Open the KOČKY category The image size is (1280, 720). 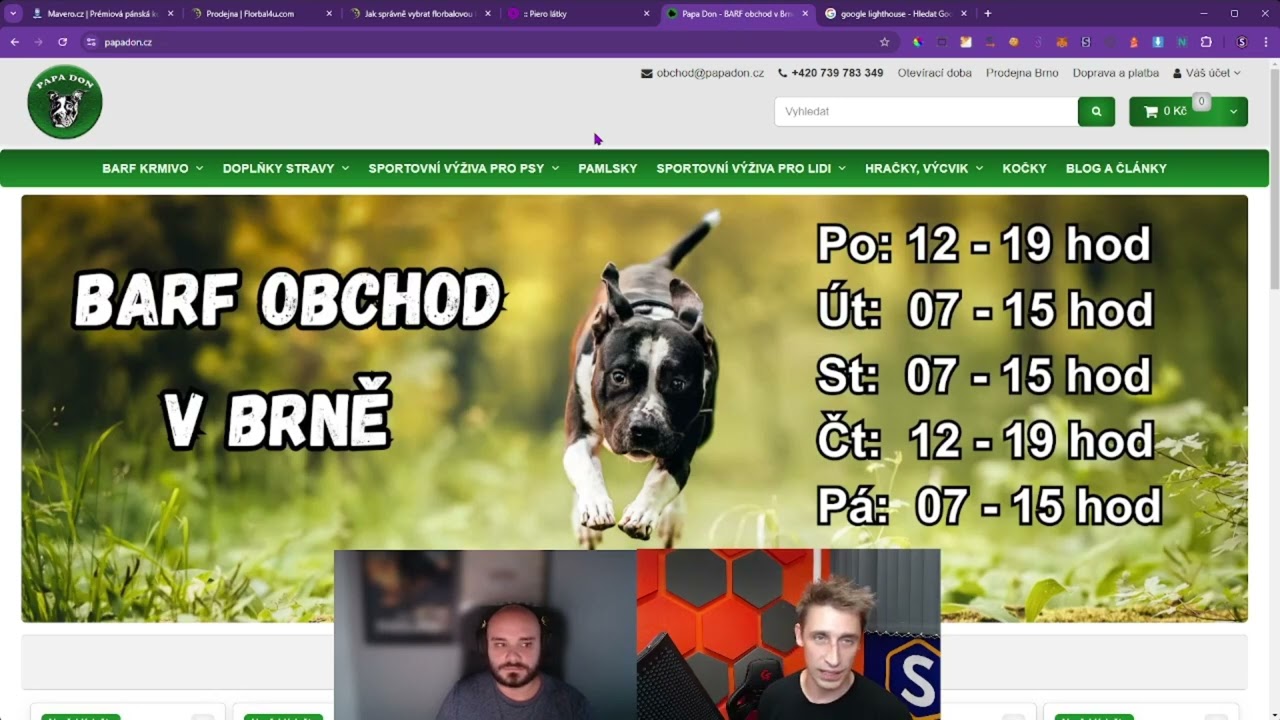tap(1024, 168)
